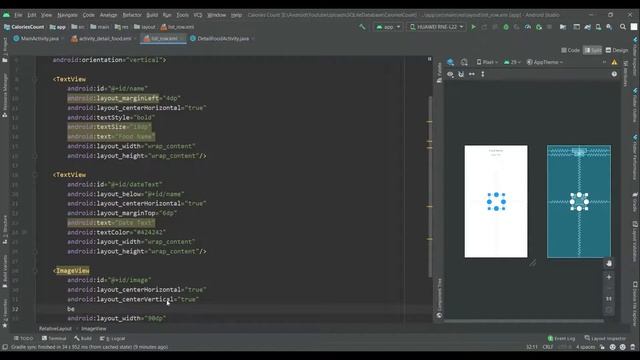The height and width of the screenshot is (360, 640).
Task: Click the design surface layers icon
Action: coord(450,62)
